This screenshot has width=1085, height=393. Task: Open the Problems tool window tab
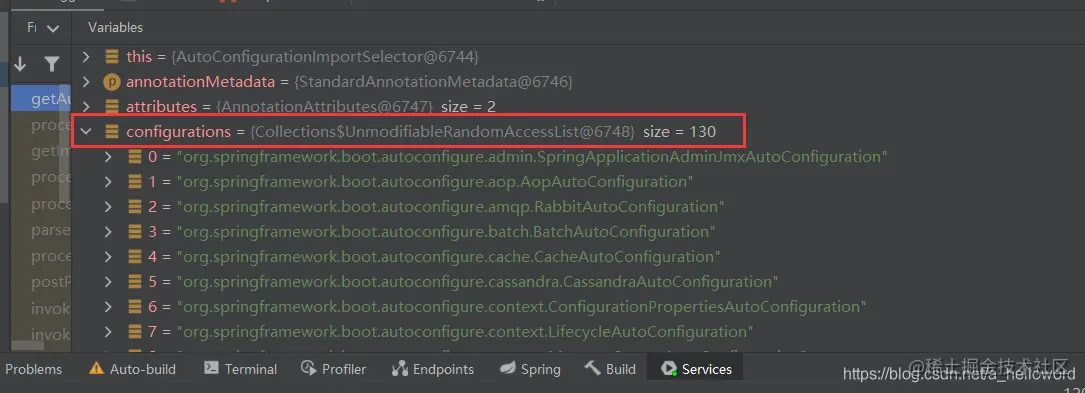click(33, 369)
